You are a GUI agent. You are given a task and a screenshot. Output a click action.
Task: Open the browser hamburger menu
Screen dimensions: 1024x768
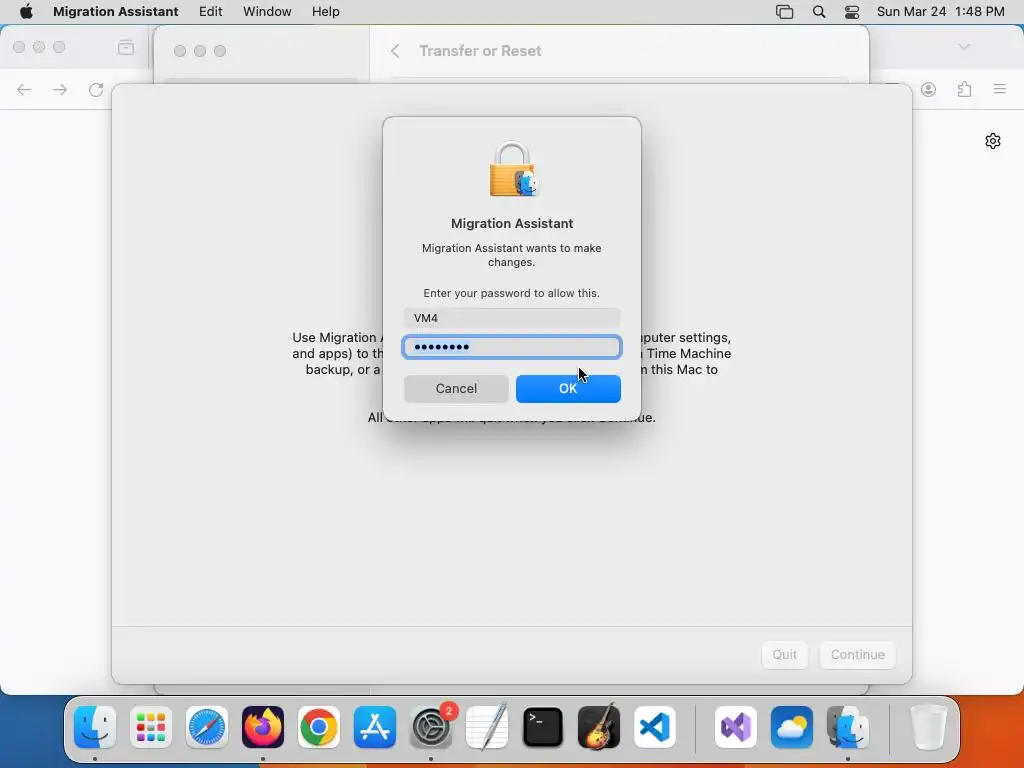[1000, 89]
